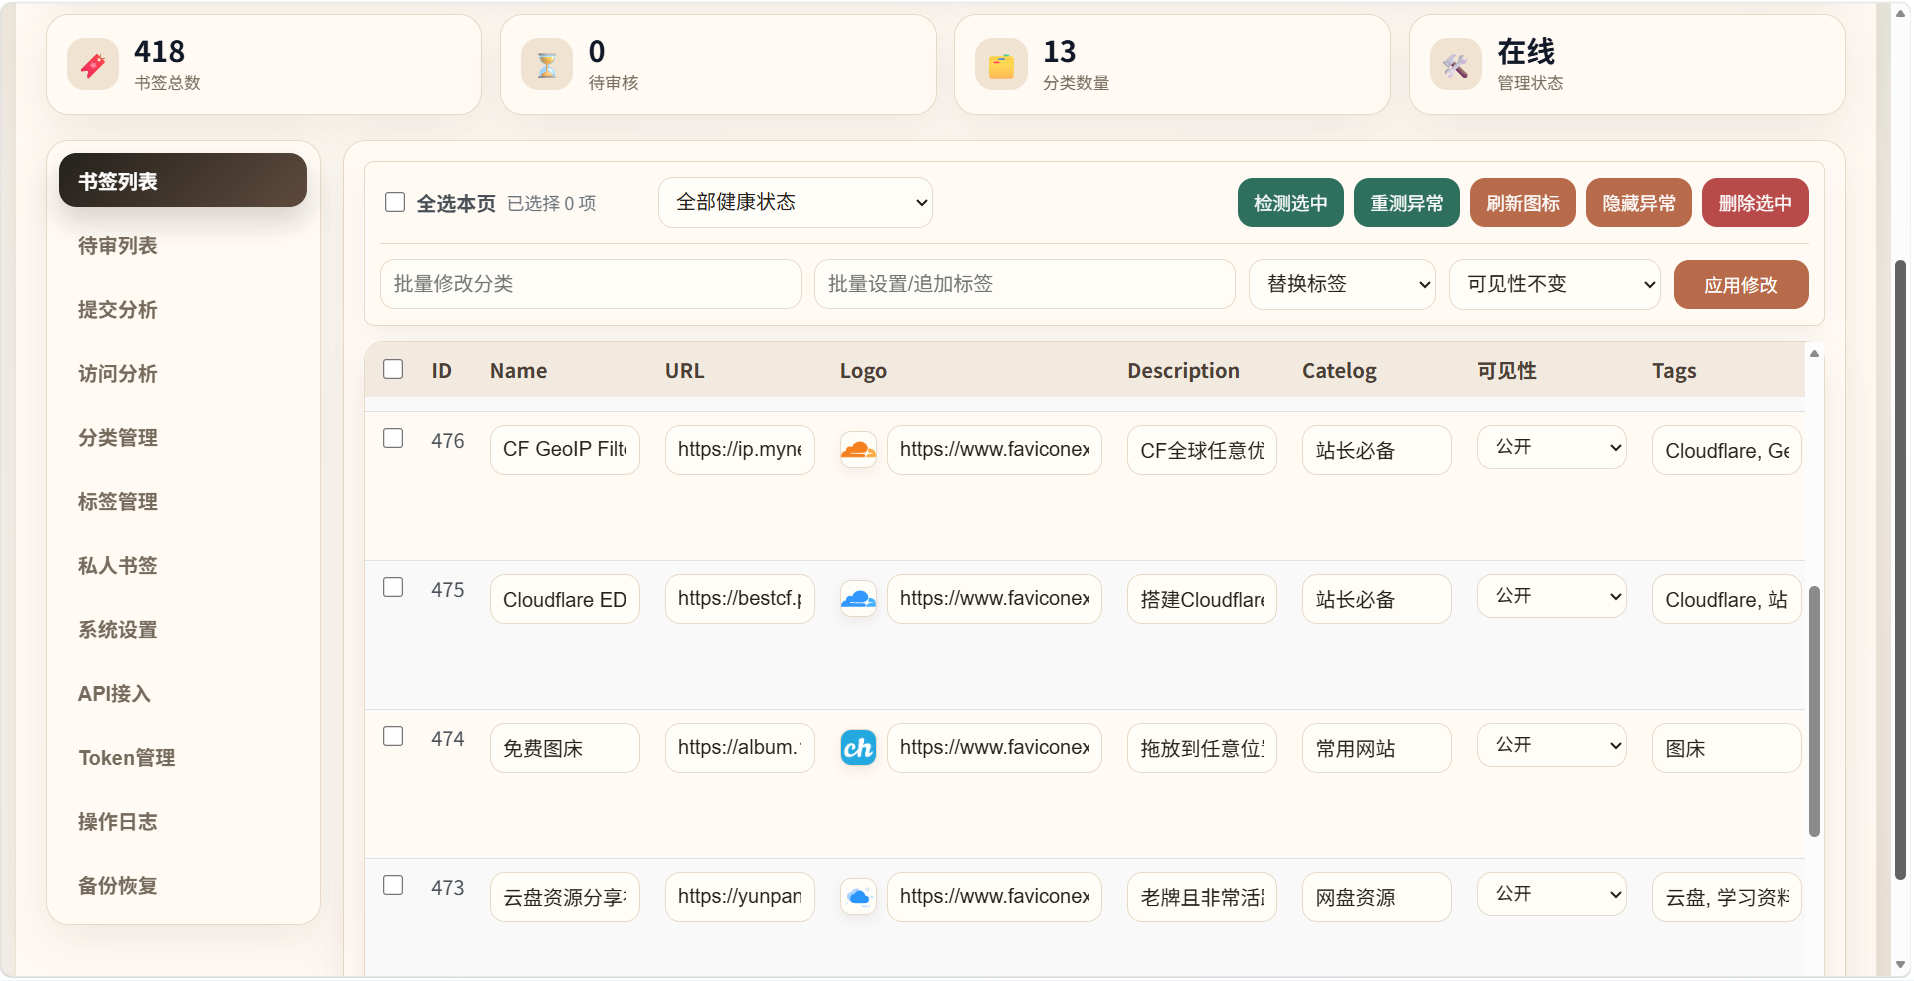Click the tools management status icon
Viewport: 1914px width, 981px height.
point(1456,65)
